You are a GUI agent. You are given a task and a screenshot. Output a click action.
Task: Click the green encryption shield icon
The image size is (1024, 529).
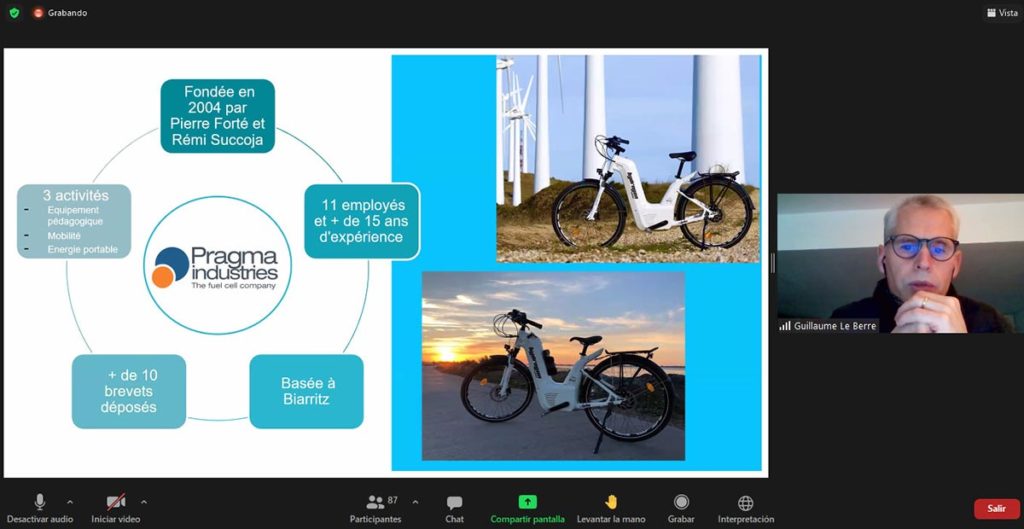click(14, 13)
